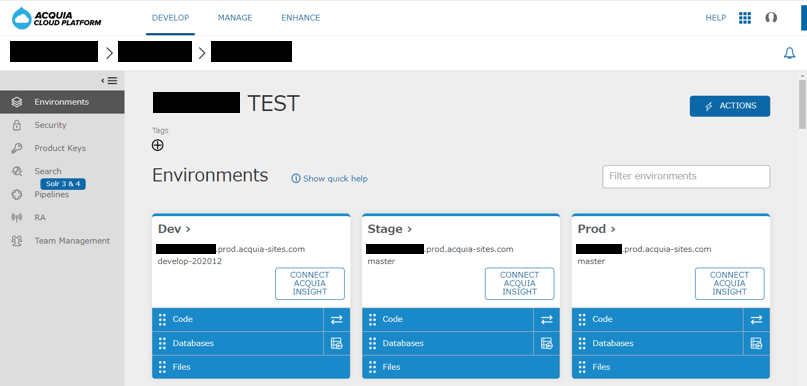Screen dimensions: 807x386
Task: Click the Product Keys key icon
Action: click(16, 148)
